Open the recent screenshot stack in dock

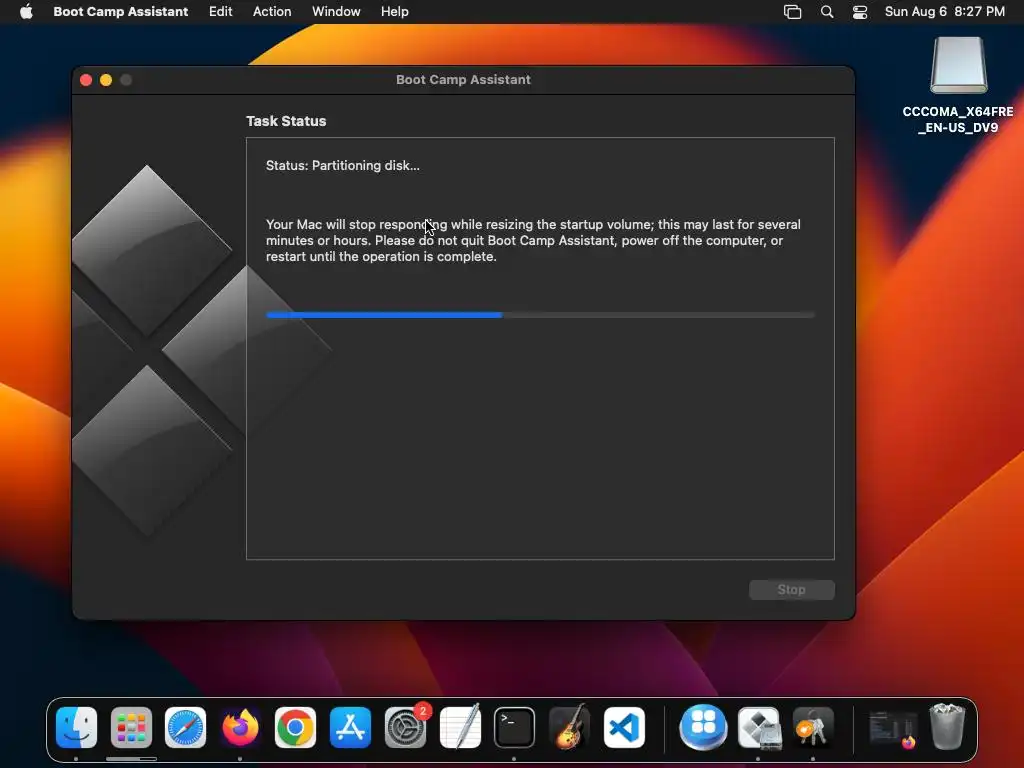[x=892, y=729]
